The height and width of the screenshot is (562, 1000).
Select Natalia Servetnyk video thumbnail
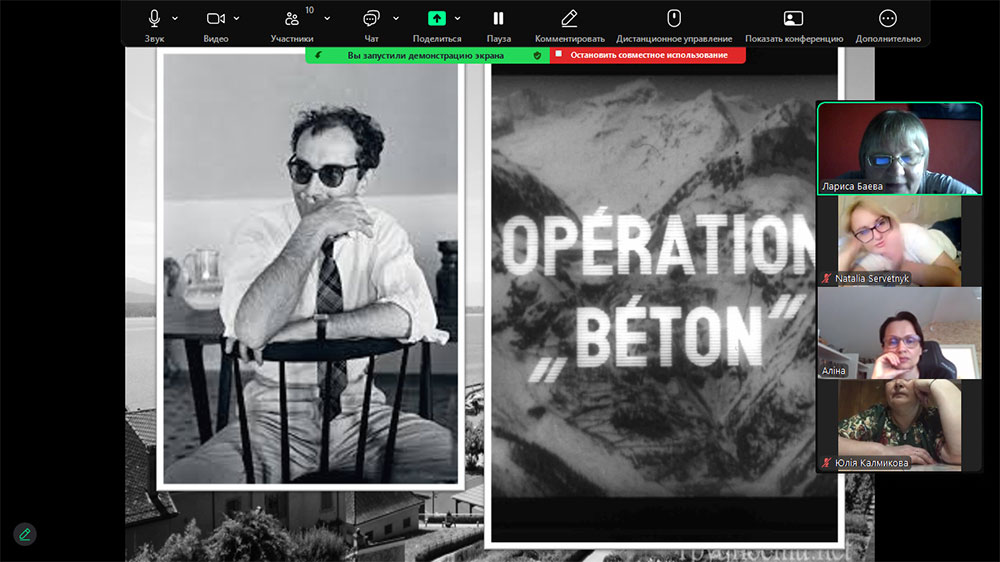(899, 240)
